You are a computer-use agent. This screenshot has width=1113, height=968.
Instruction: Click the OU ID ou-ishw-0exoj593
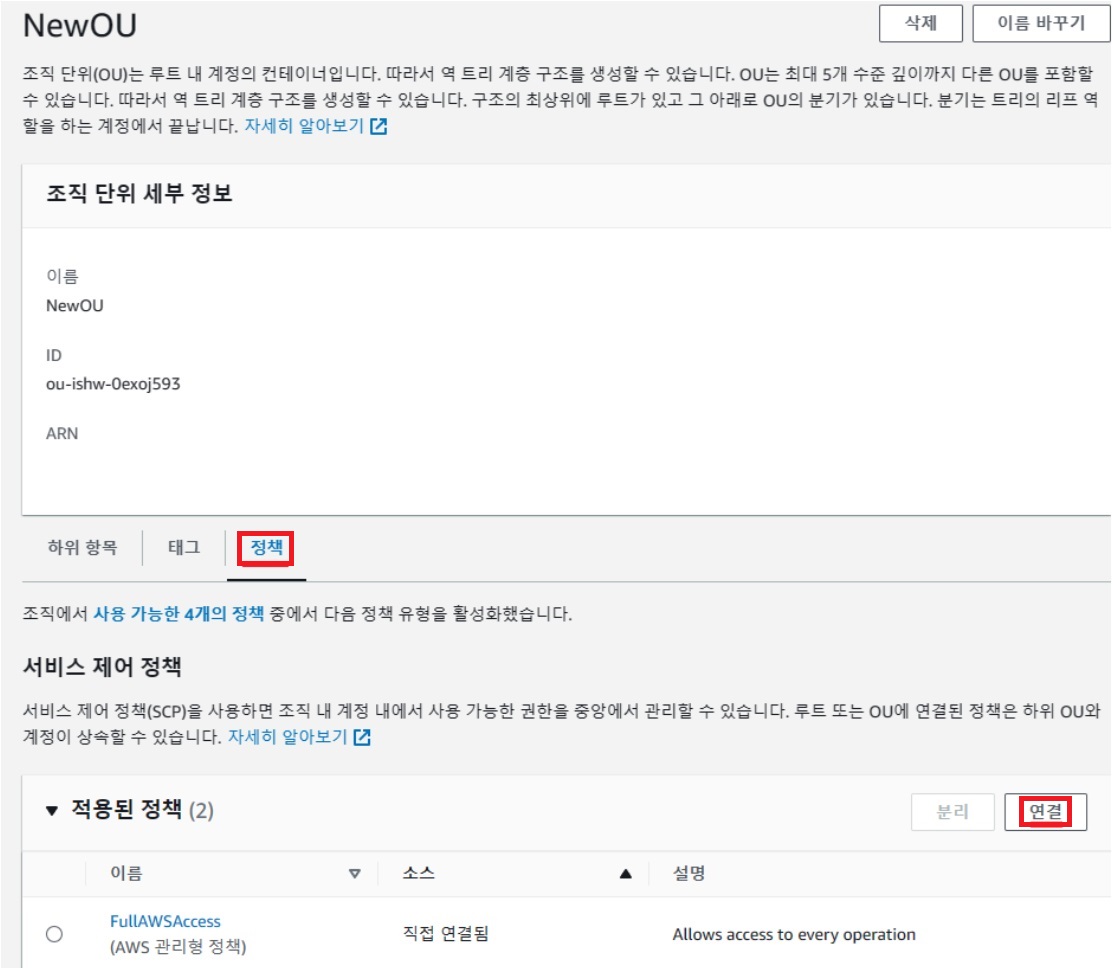[114, 384]
